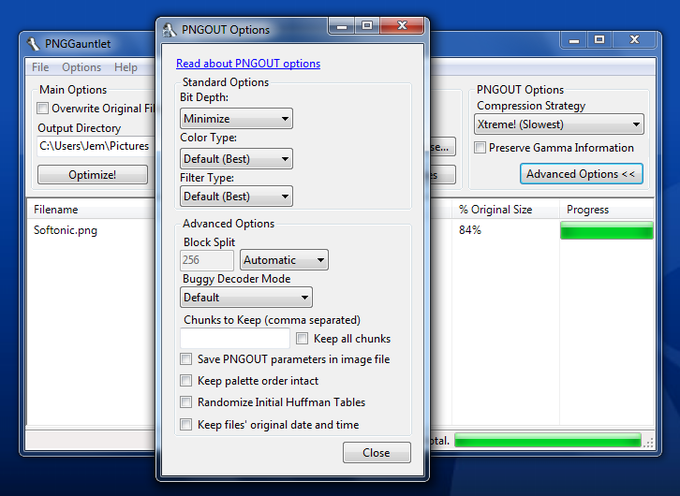The image size is (680, 496).
Task: Open the File menu in PNGGauntlet
Action: (x=40, y=67)
